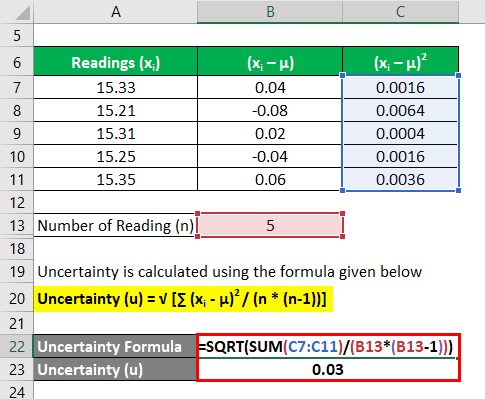Screen dimensions: 485x399
Task: Select row 5 header
Action: tap(17, 35)
